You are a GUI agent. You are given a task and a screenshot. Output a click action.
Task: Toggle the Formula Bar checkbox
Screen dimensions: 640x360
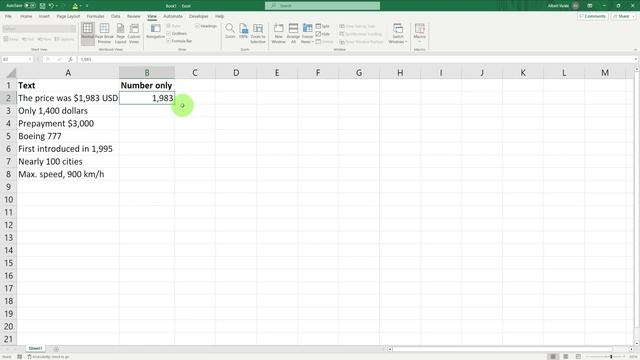point(179,41)
